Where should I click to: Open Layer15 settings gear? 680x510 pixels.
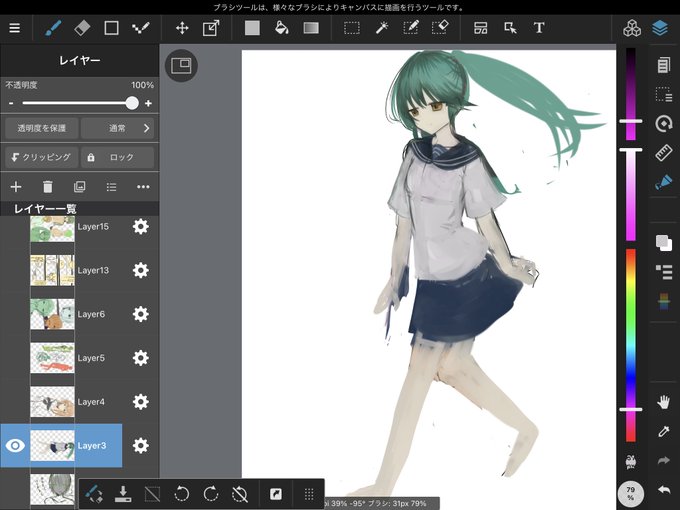click(x=141, y=227)
